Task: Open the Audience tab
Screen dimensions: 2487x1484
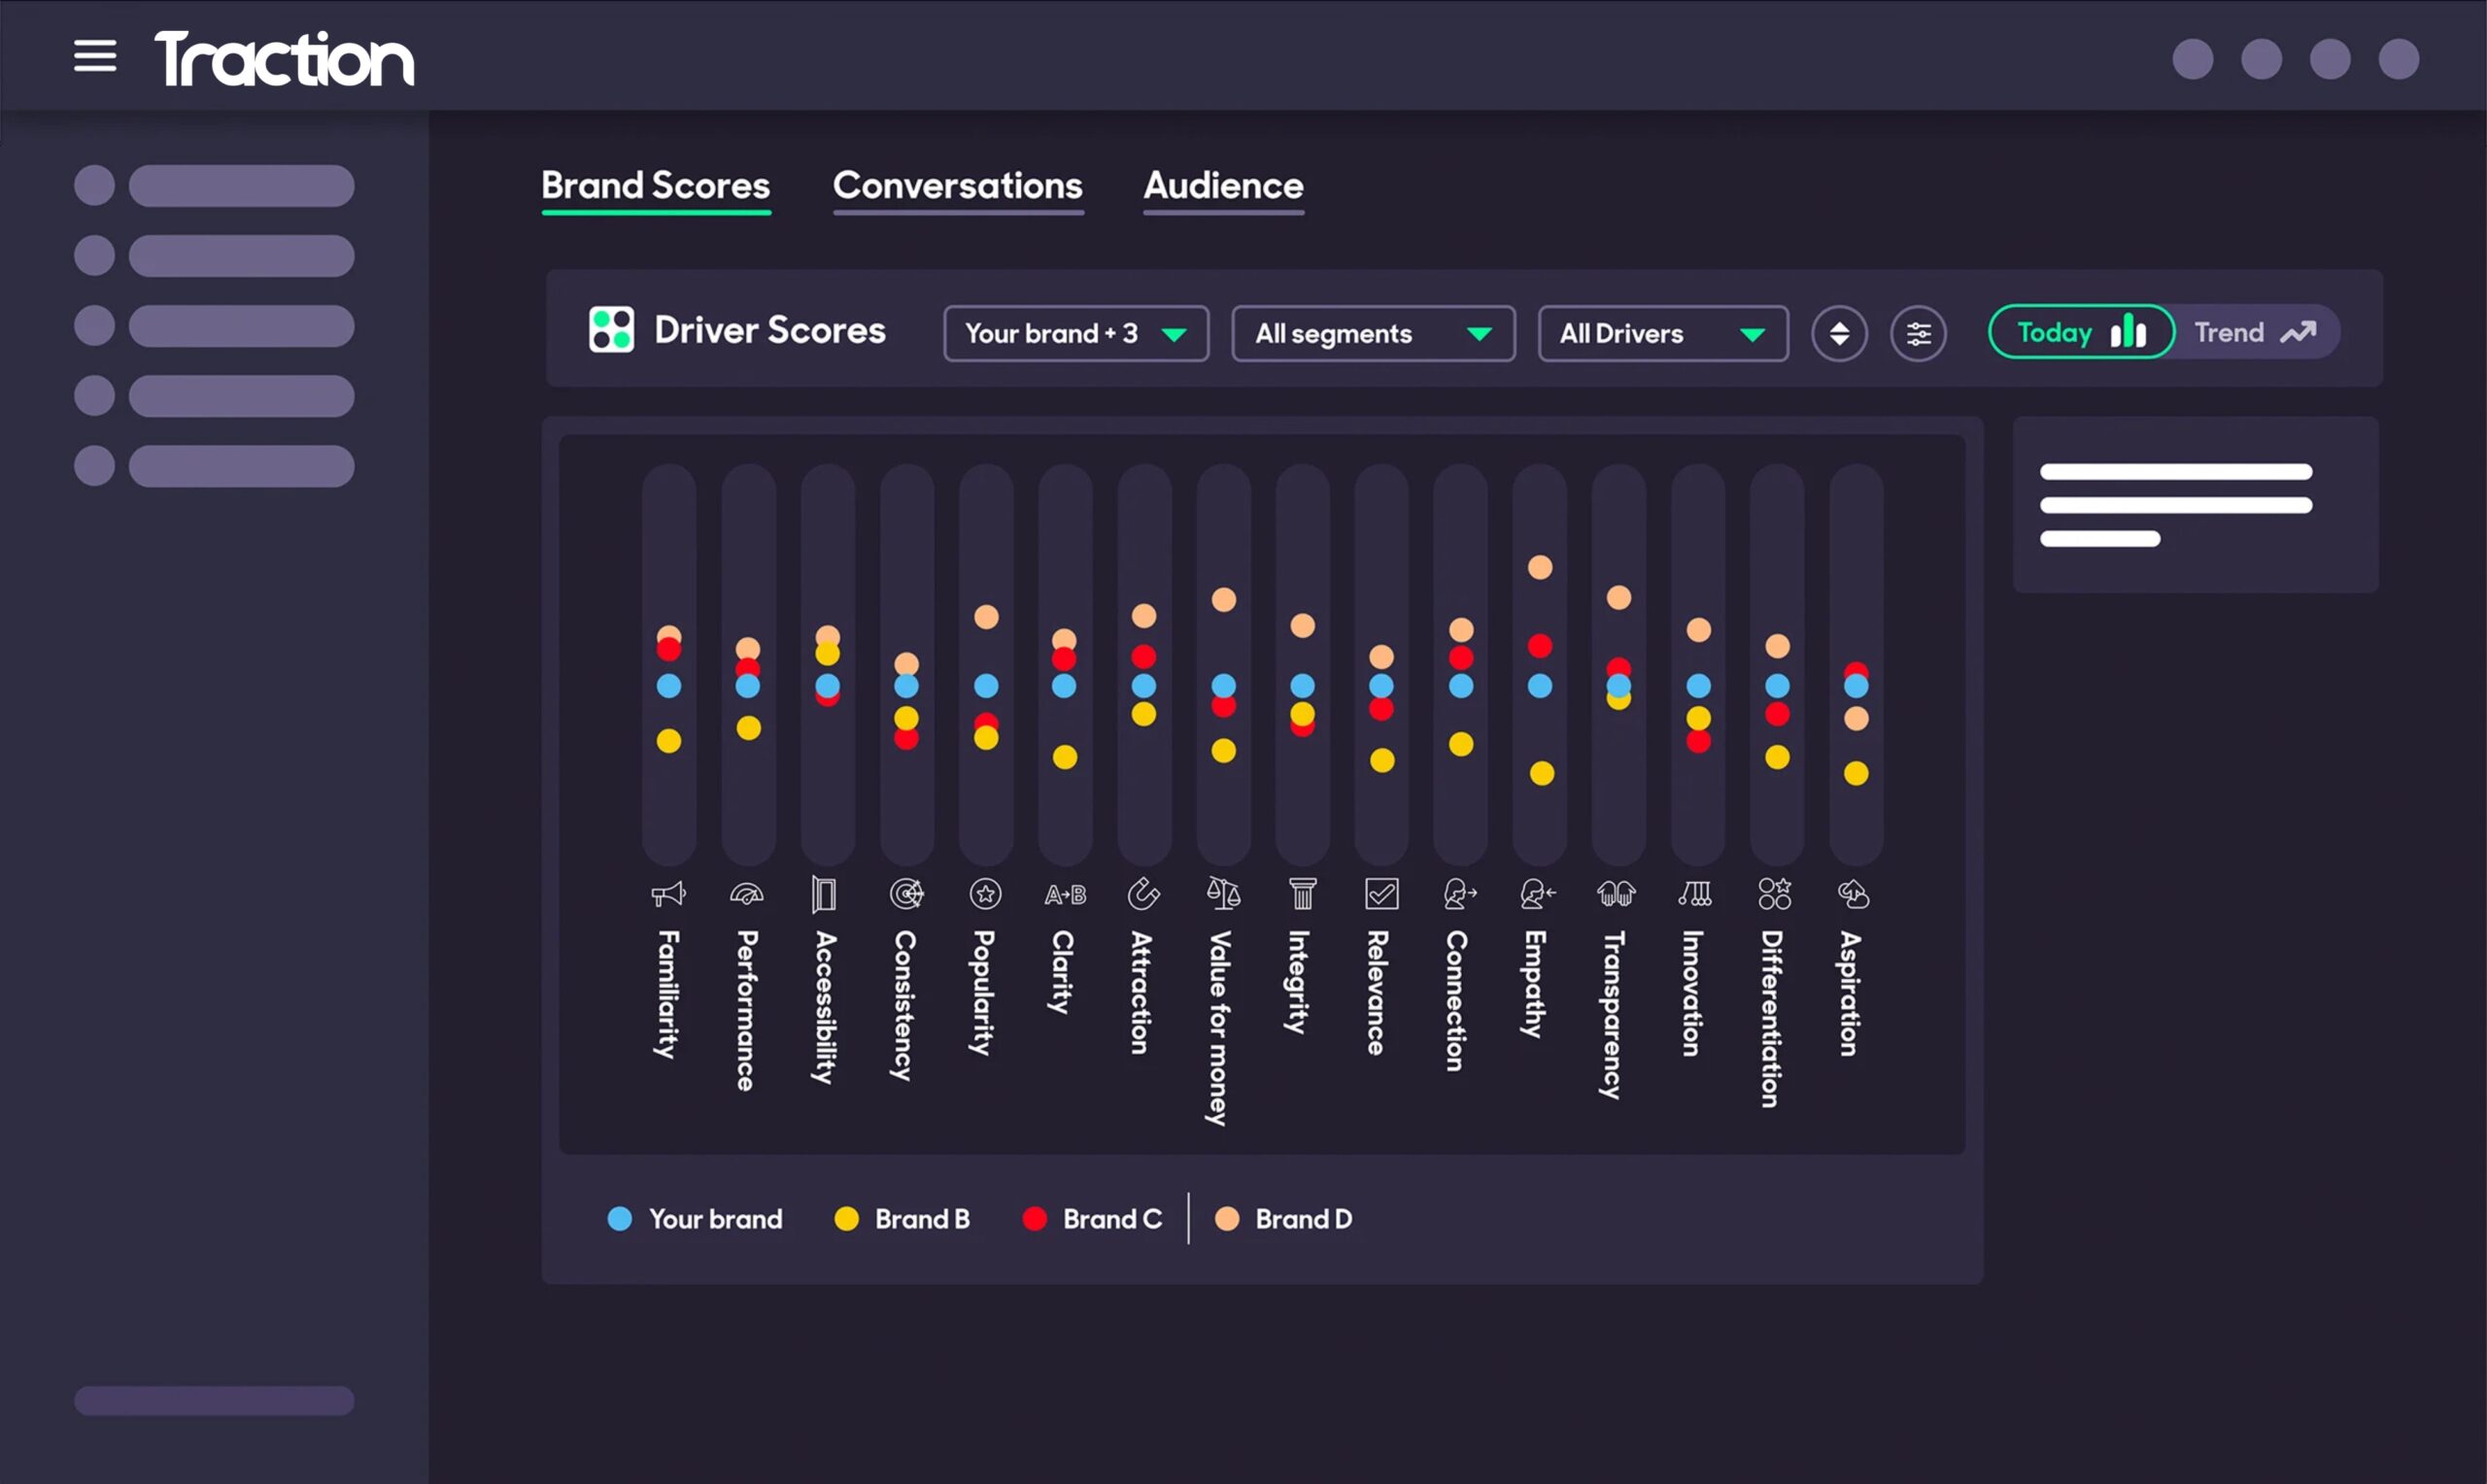Action: point(1222,186)
